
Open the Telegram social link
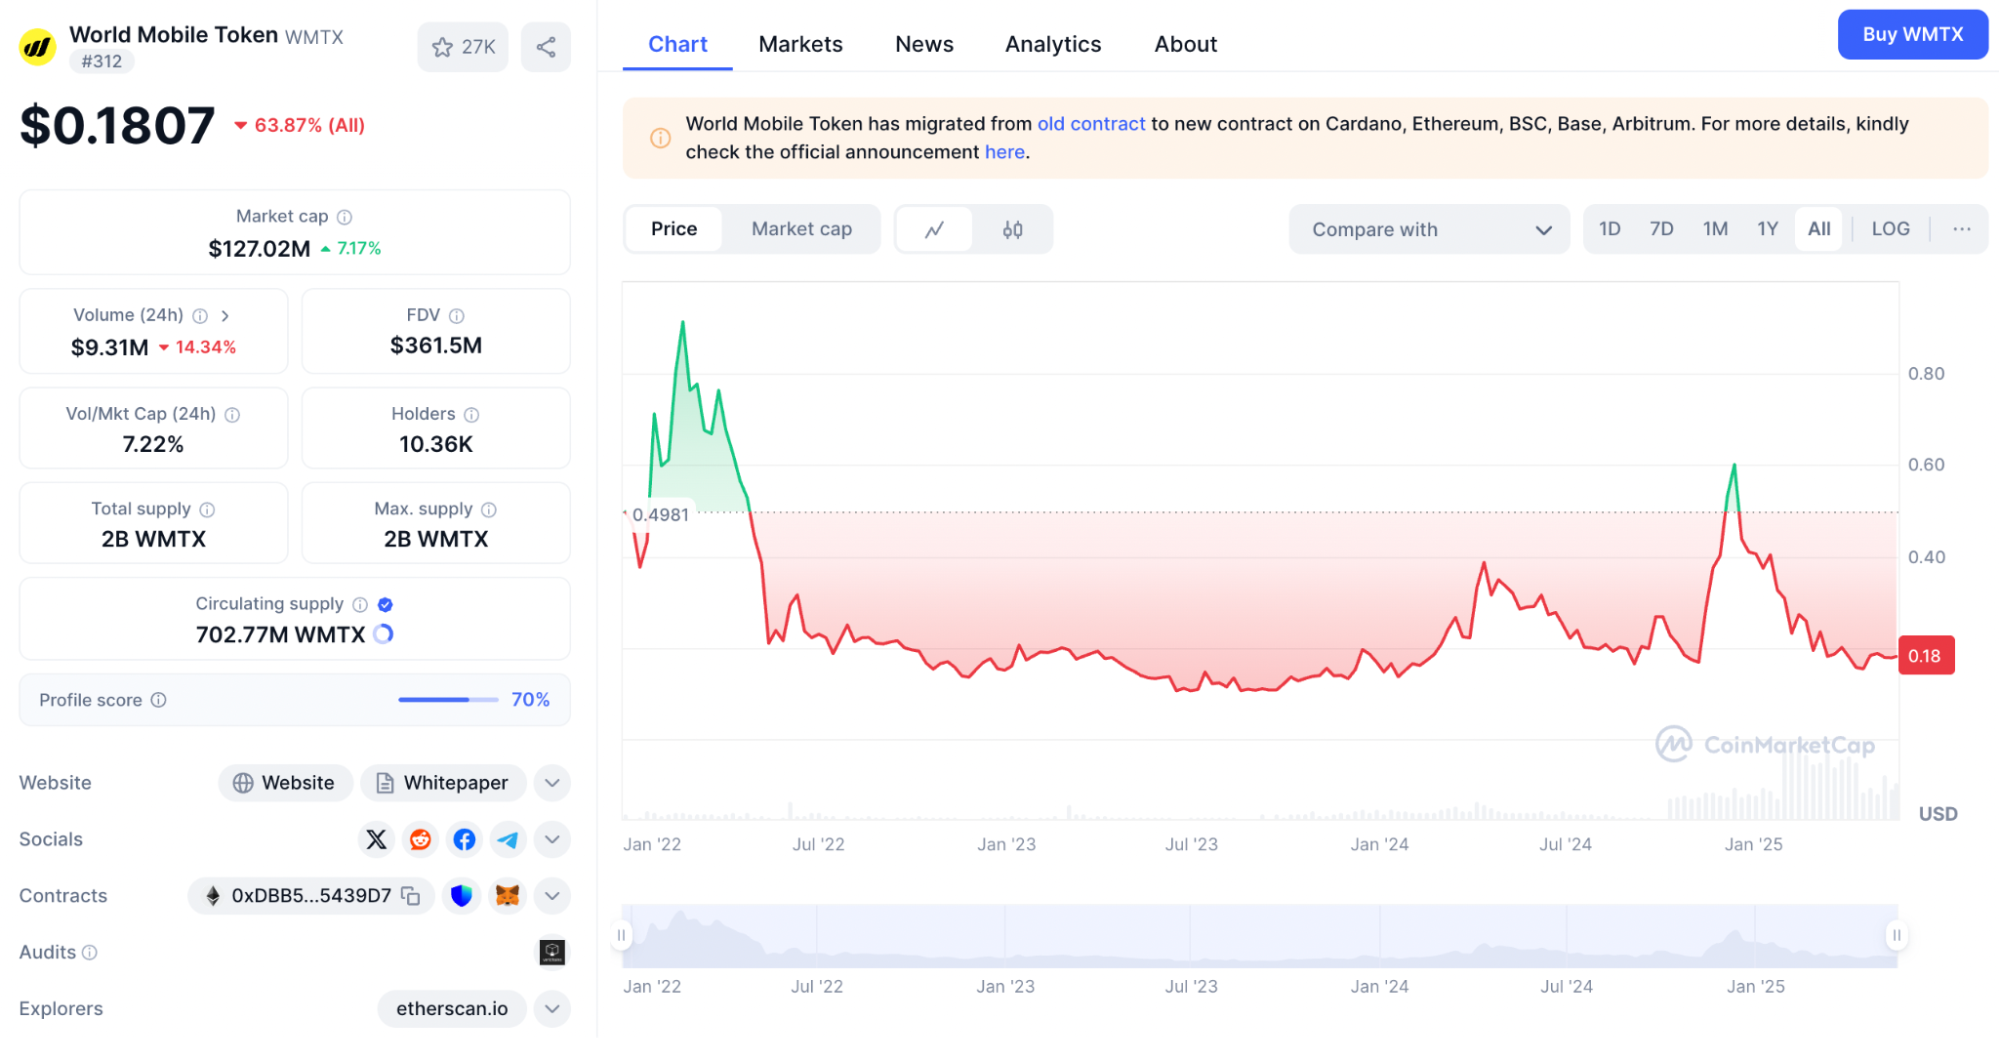pyautogui.click(x=508, y=840)
